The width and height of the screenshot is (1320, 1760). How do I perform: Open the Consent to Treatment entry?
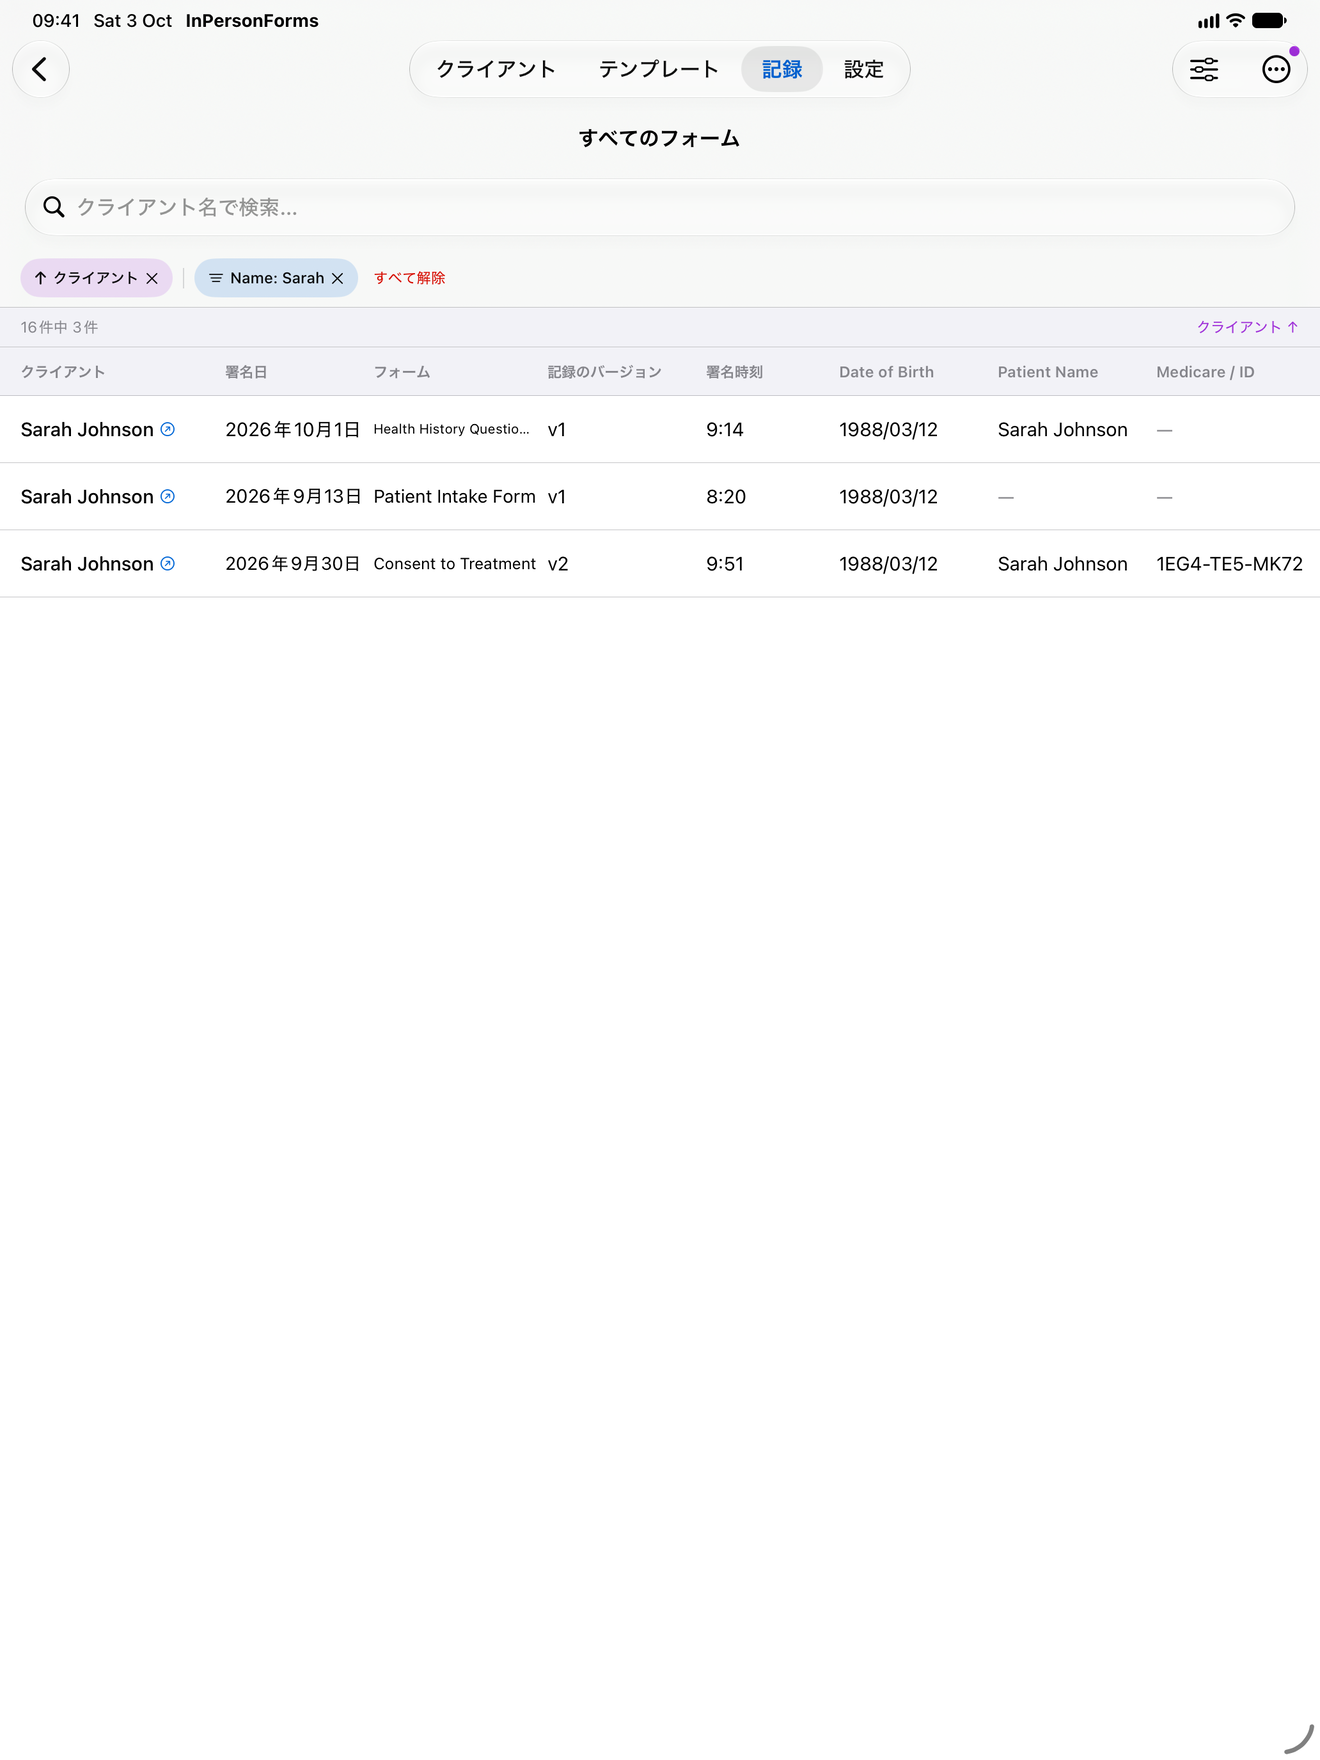455,563
